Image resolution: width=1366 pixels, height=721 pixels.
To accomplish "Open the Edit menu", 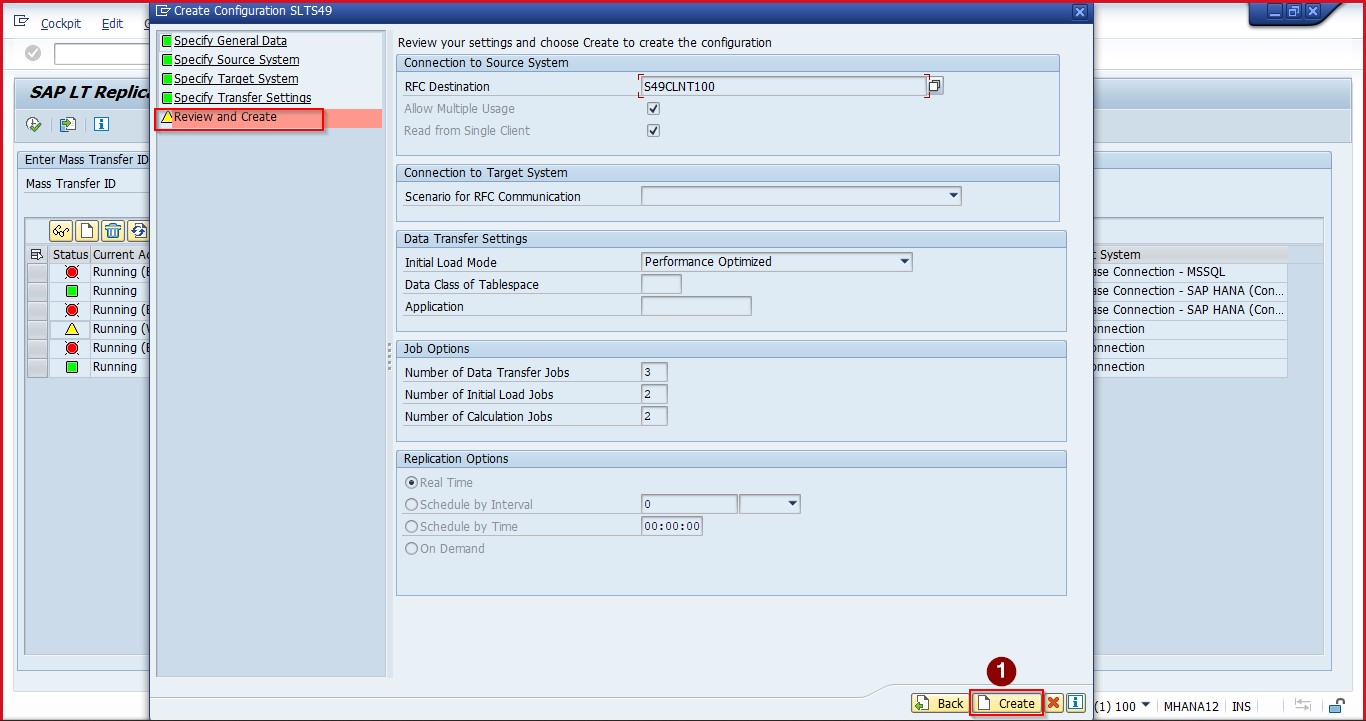I will tap(112, 23).
